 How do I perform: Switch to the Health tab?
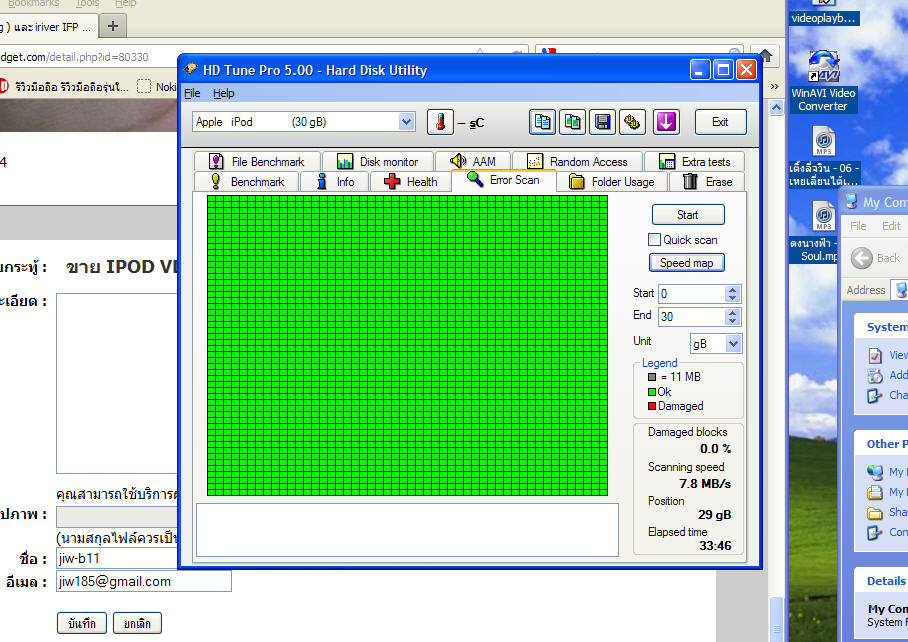[410, 182]
